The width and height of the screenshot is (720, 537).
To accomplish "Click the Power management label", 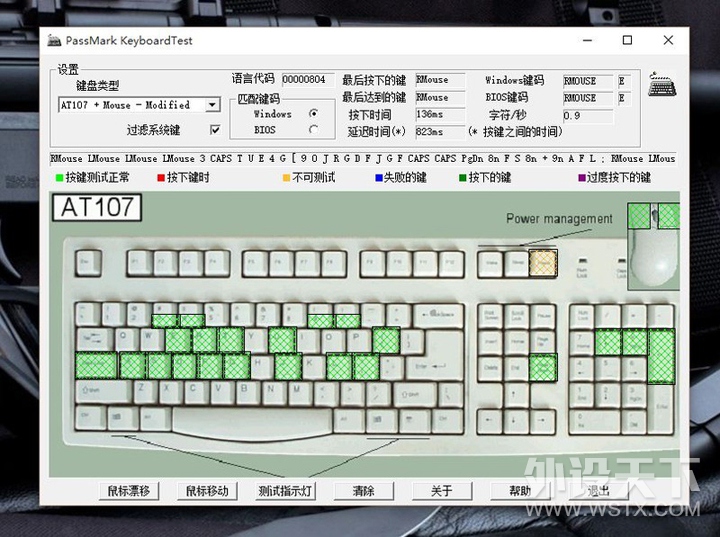I will pos(559,219).
